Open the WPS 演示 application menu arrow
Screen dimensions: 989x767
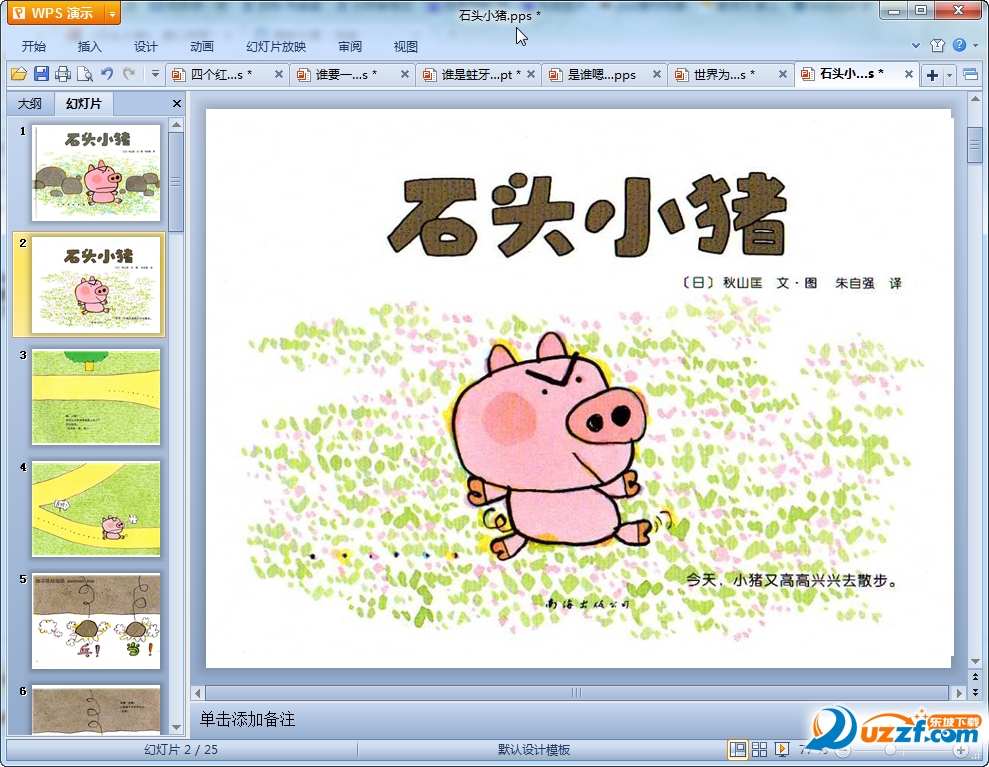point(112,13)
